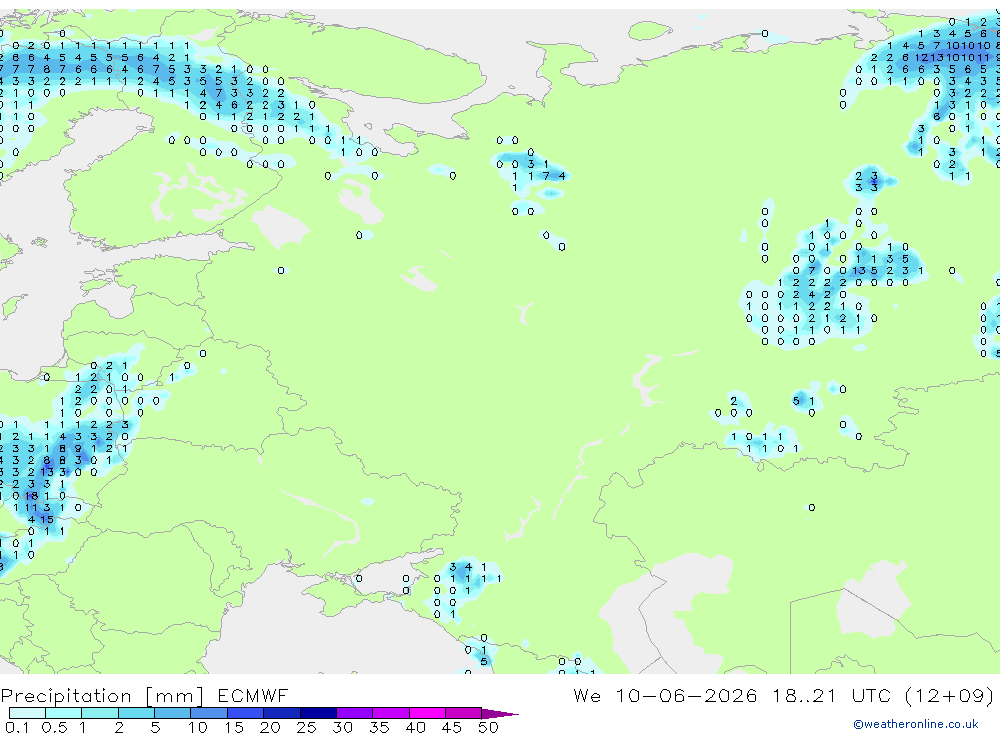Click the 15–20 mm legend color segment
The image size is (1000, 733).
[x=246, y=713]
